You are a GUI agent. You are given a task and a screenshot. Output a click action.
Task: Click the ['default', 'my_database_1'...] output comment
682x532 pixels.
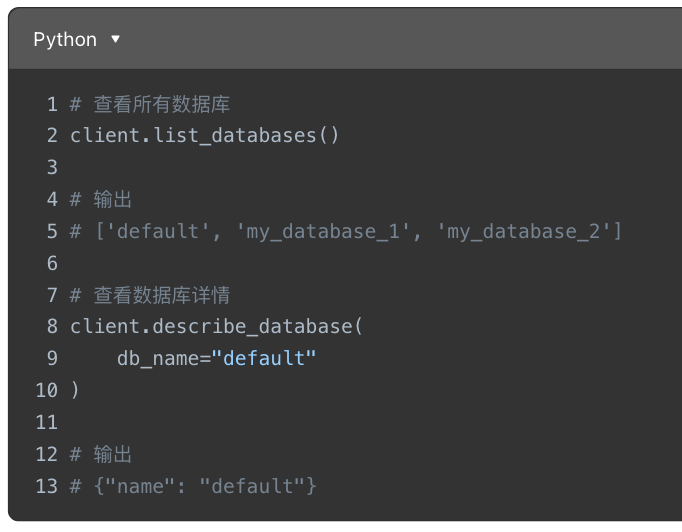coord(346,231)
